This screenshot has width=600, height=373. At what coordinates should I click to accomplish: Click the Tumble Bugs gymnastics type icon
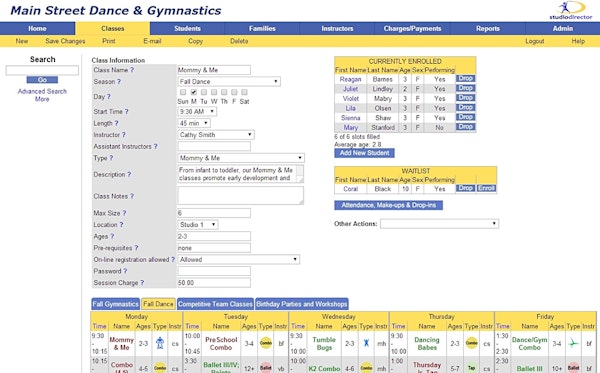click(x=366, y=343)
